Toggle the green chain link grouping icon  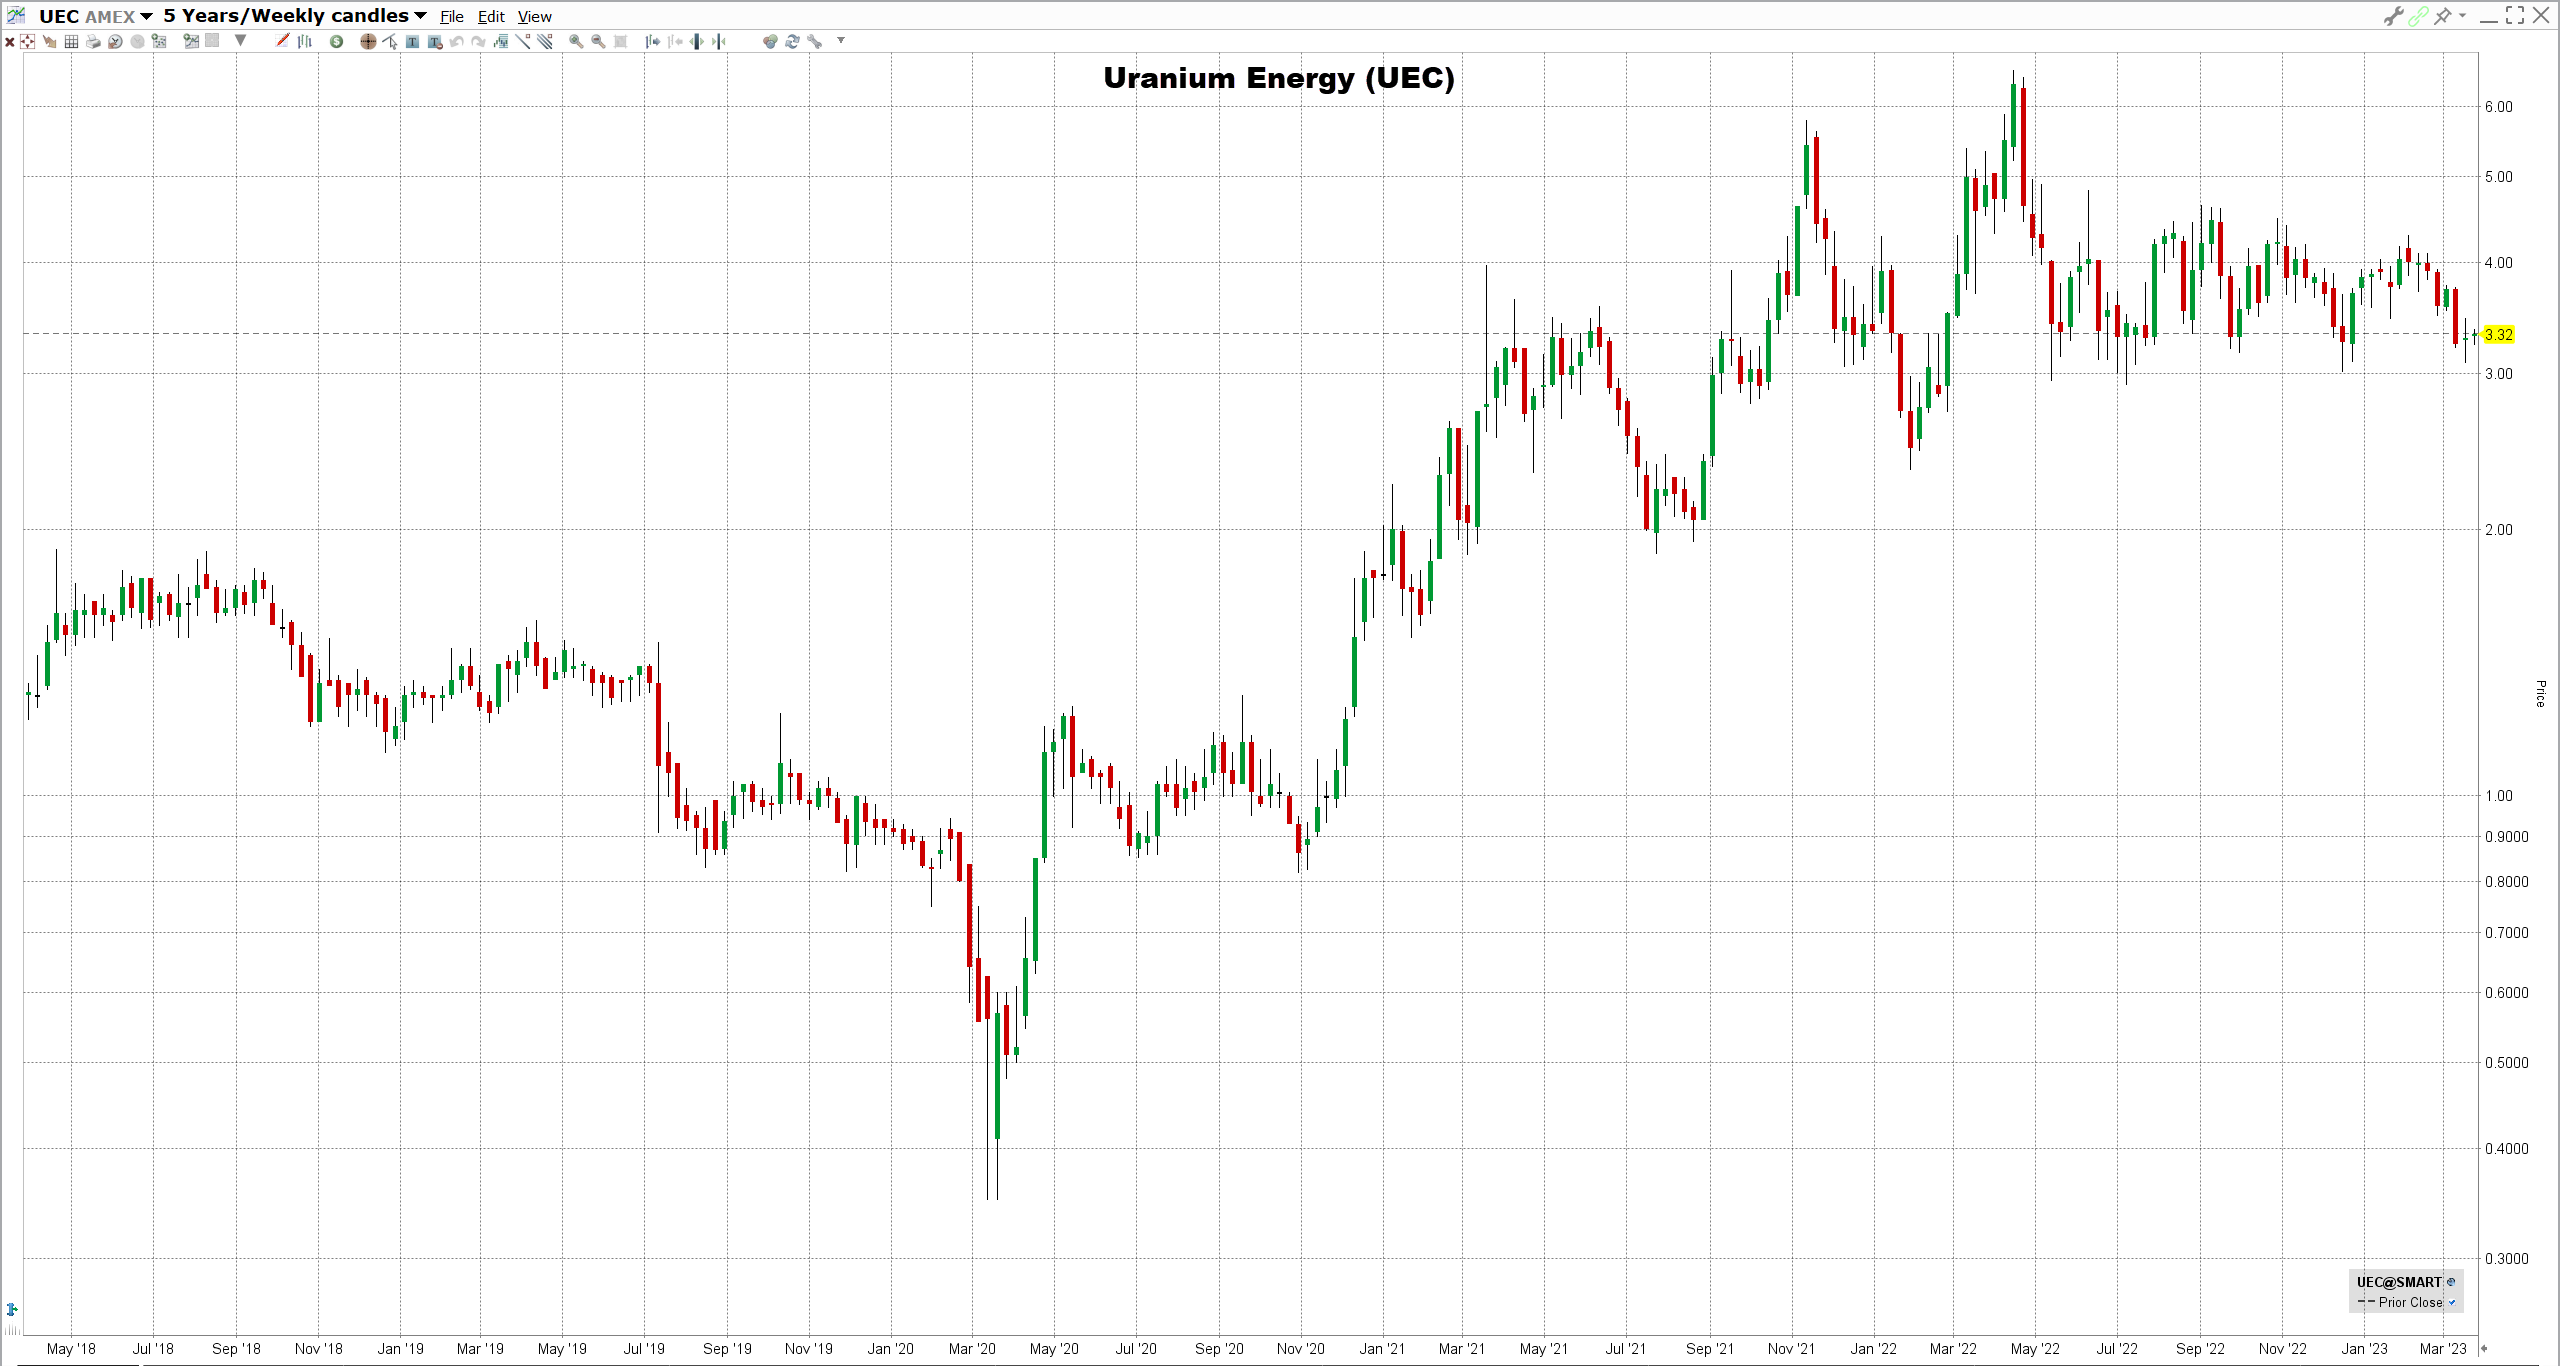click(x=2418, y=16)
